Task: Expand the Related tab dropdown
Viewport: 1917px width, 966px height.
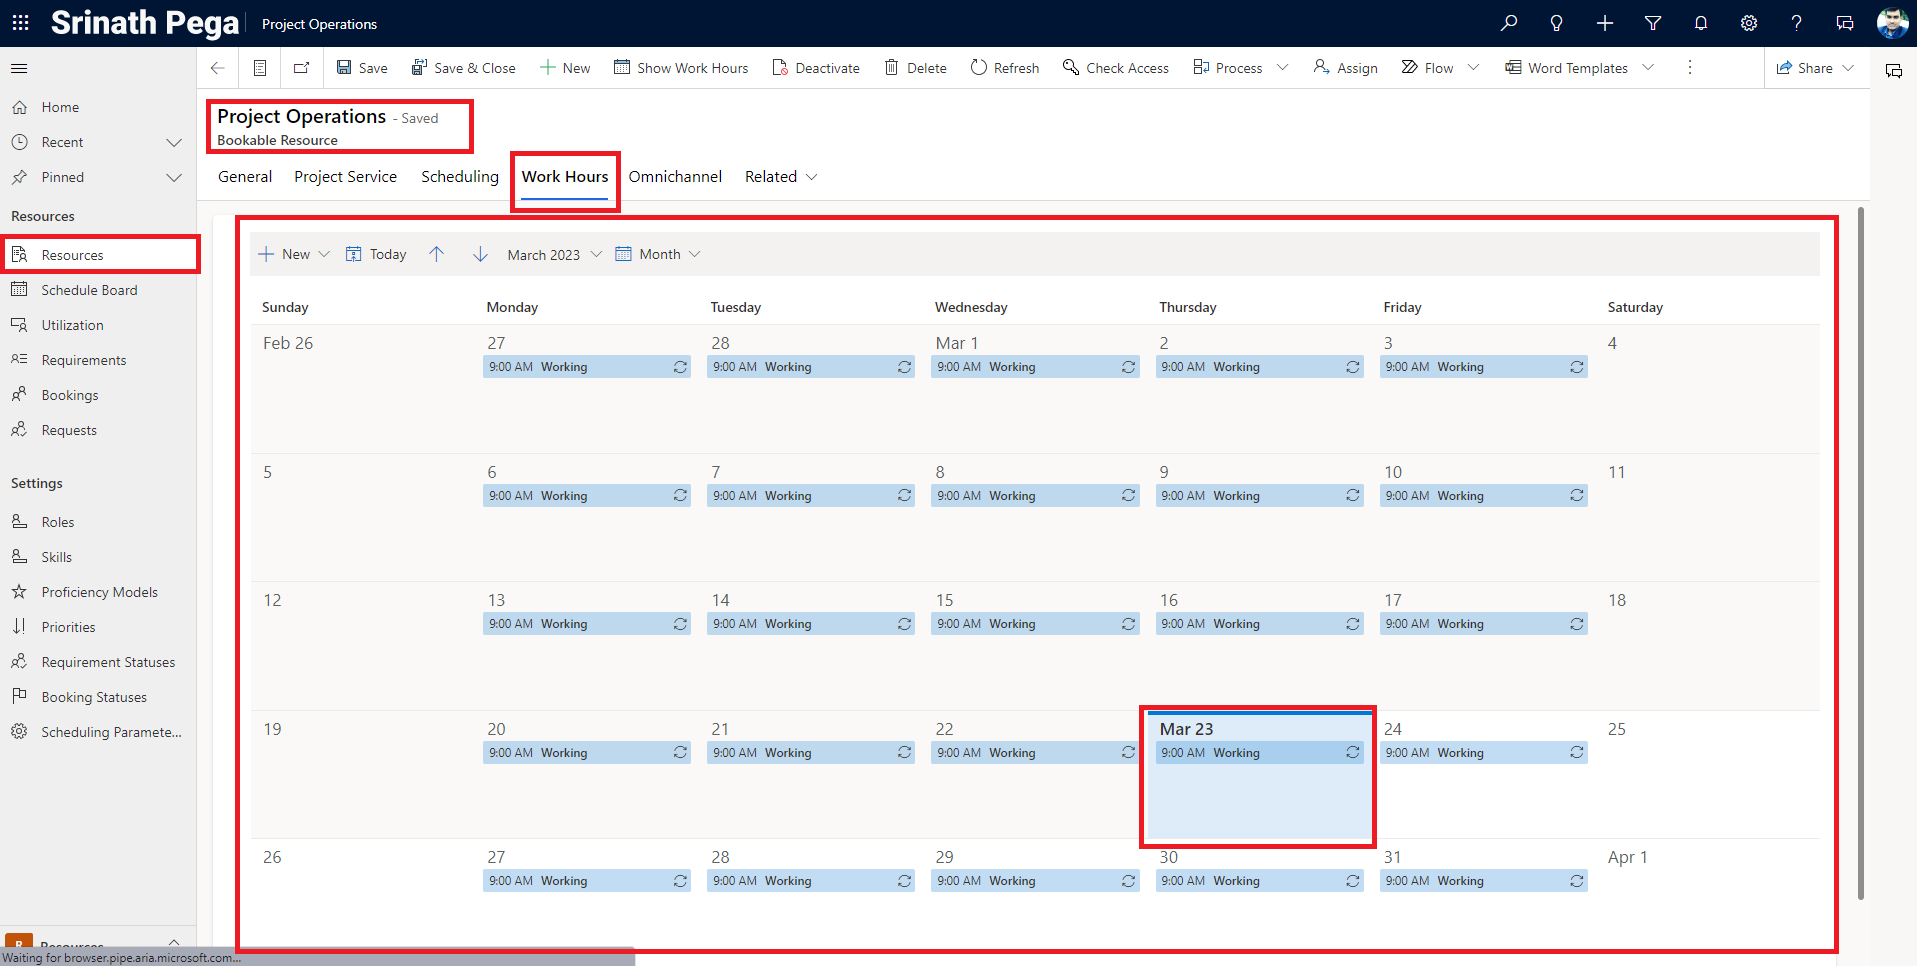Action: pyautogui.click(x=781, y=177)
